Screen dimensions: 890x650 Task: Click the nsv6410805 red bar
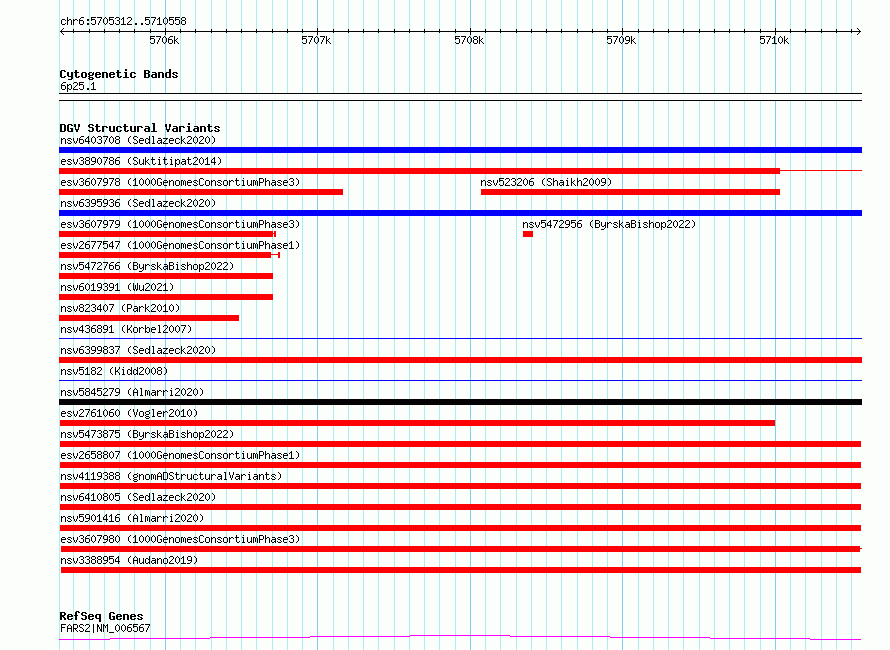(x=460, y=507)
